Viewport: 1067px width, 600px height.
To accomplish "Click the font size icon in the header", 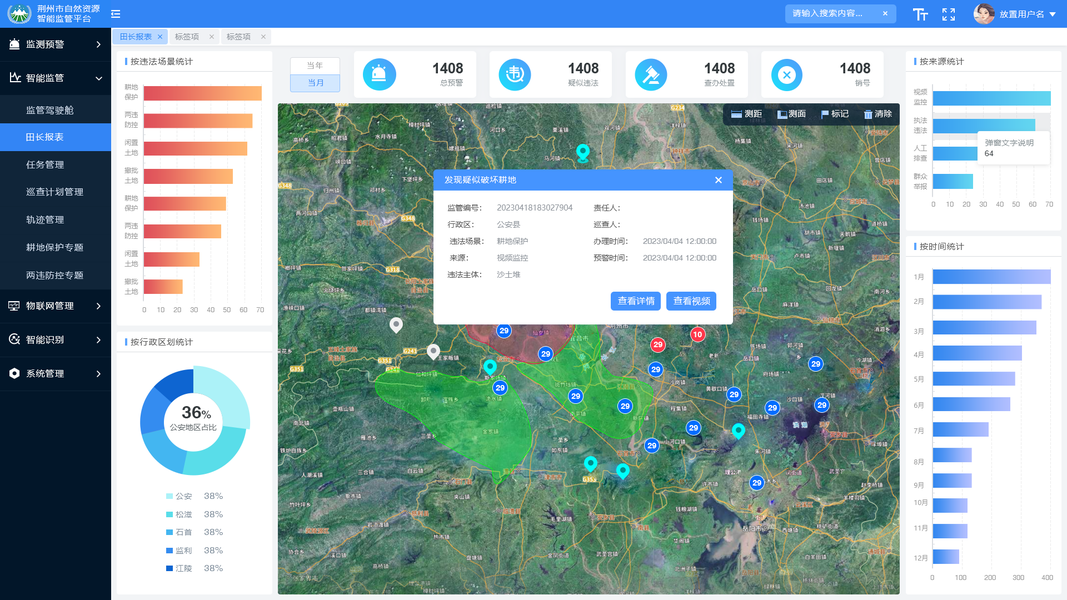I will 920,14.
